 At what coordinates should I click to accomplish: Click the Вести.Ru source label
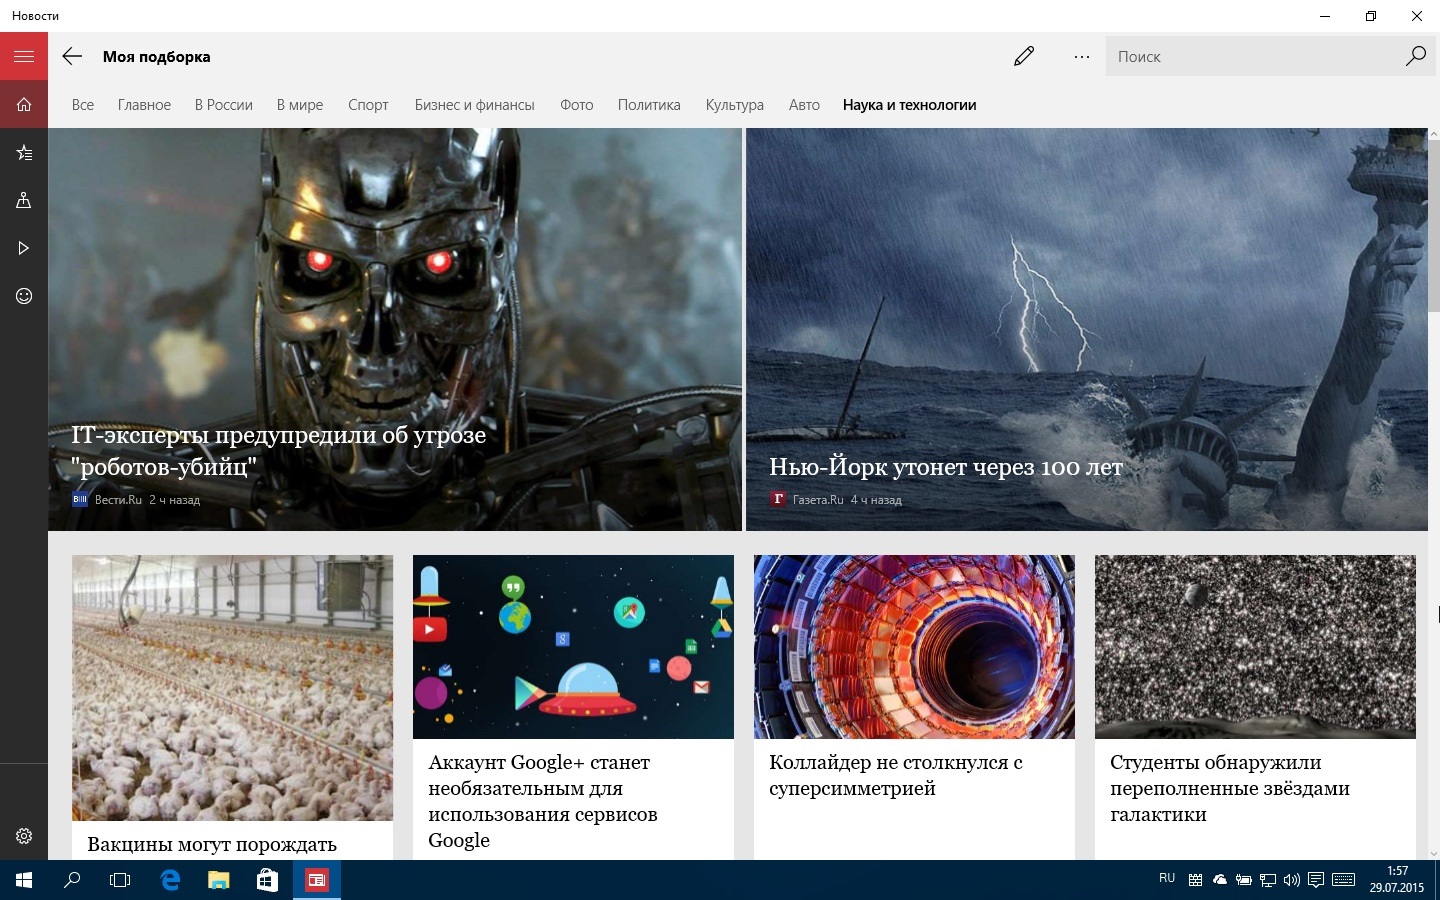point(118,500)
